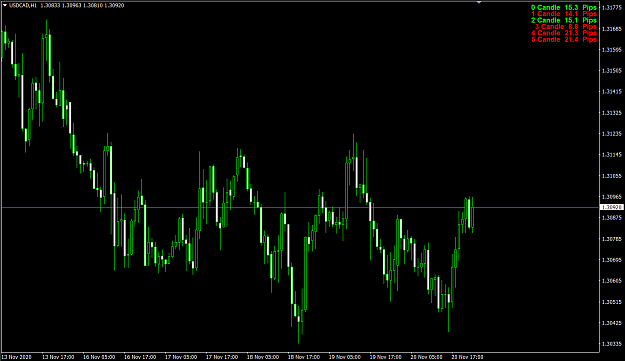Image resolution: width=625 pixels, height=361 pixels.
Task: Select the '2 Candle 15.1 Pips' label
Action: click(564, 20)
